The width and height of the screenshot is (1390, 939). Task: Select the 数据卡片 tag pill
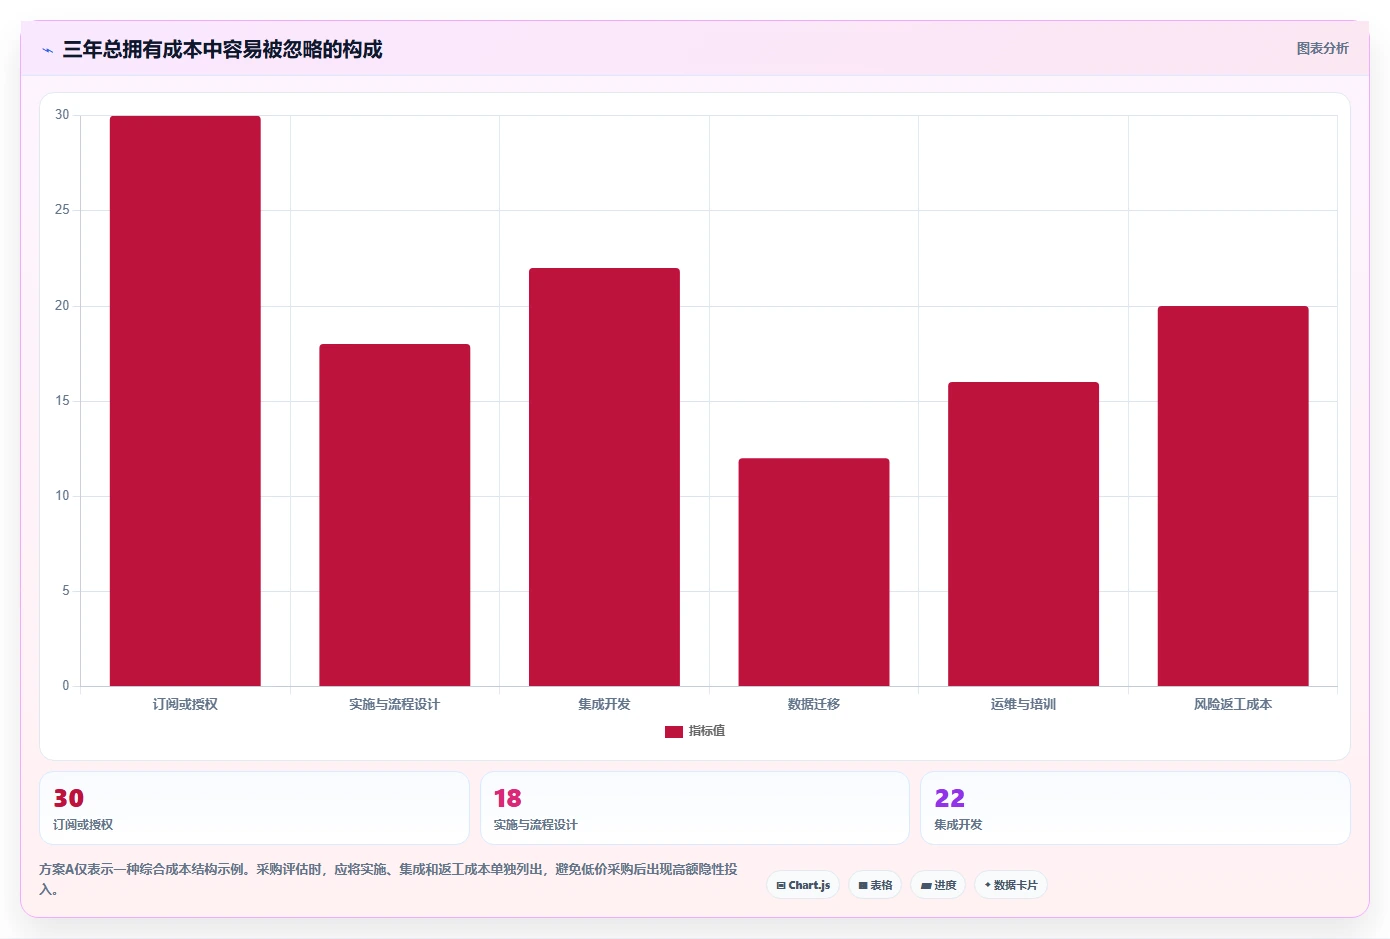coord(1011,885)
